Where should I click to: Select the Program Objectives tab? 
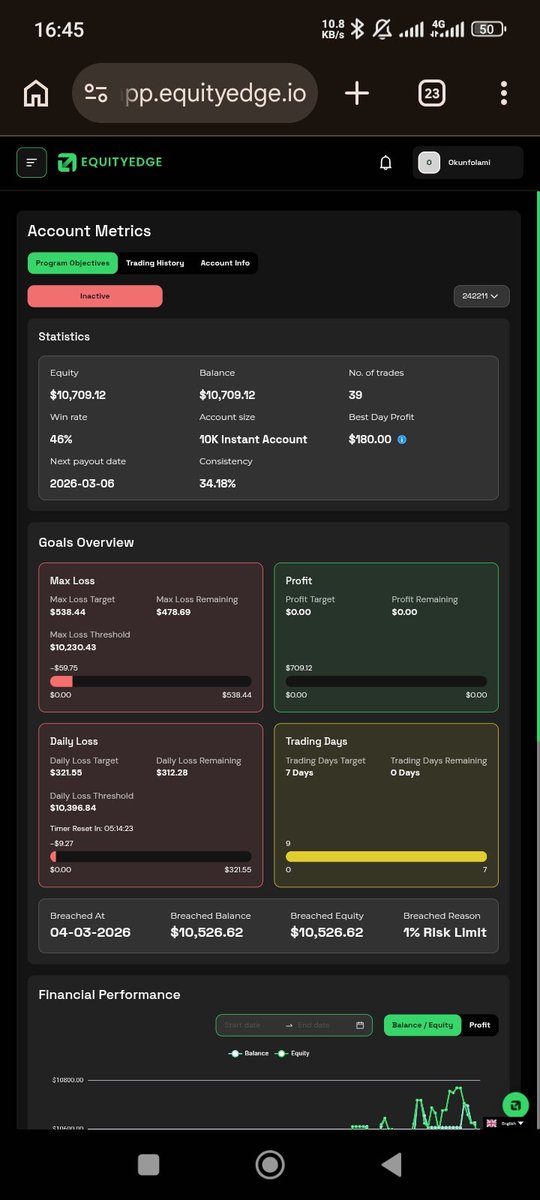pyautogui.click(x=73, y=263)
